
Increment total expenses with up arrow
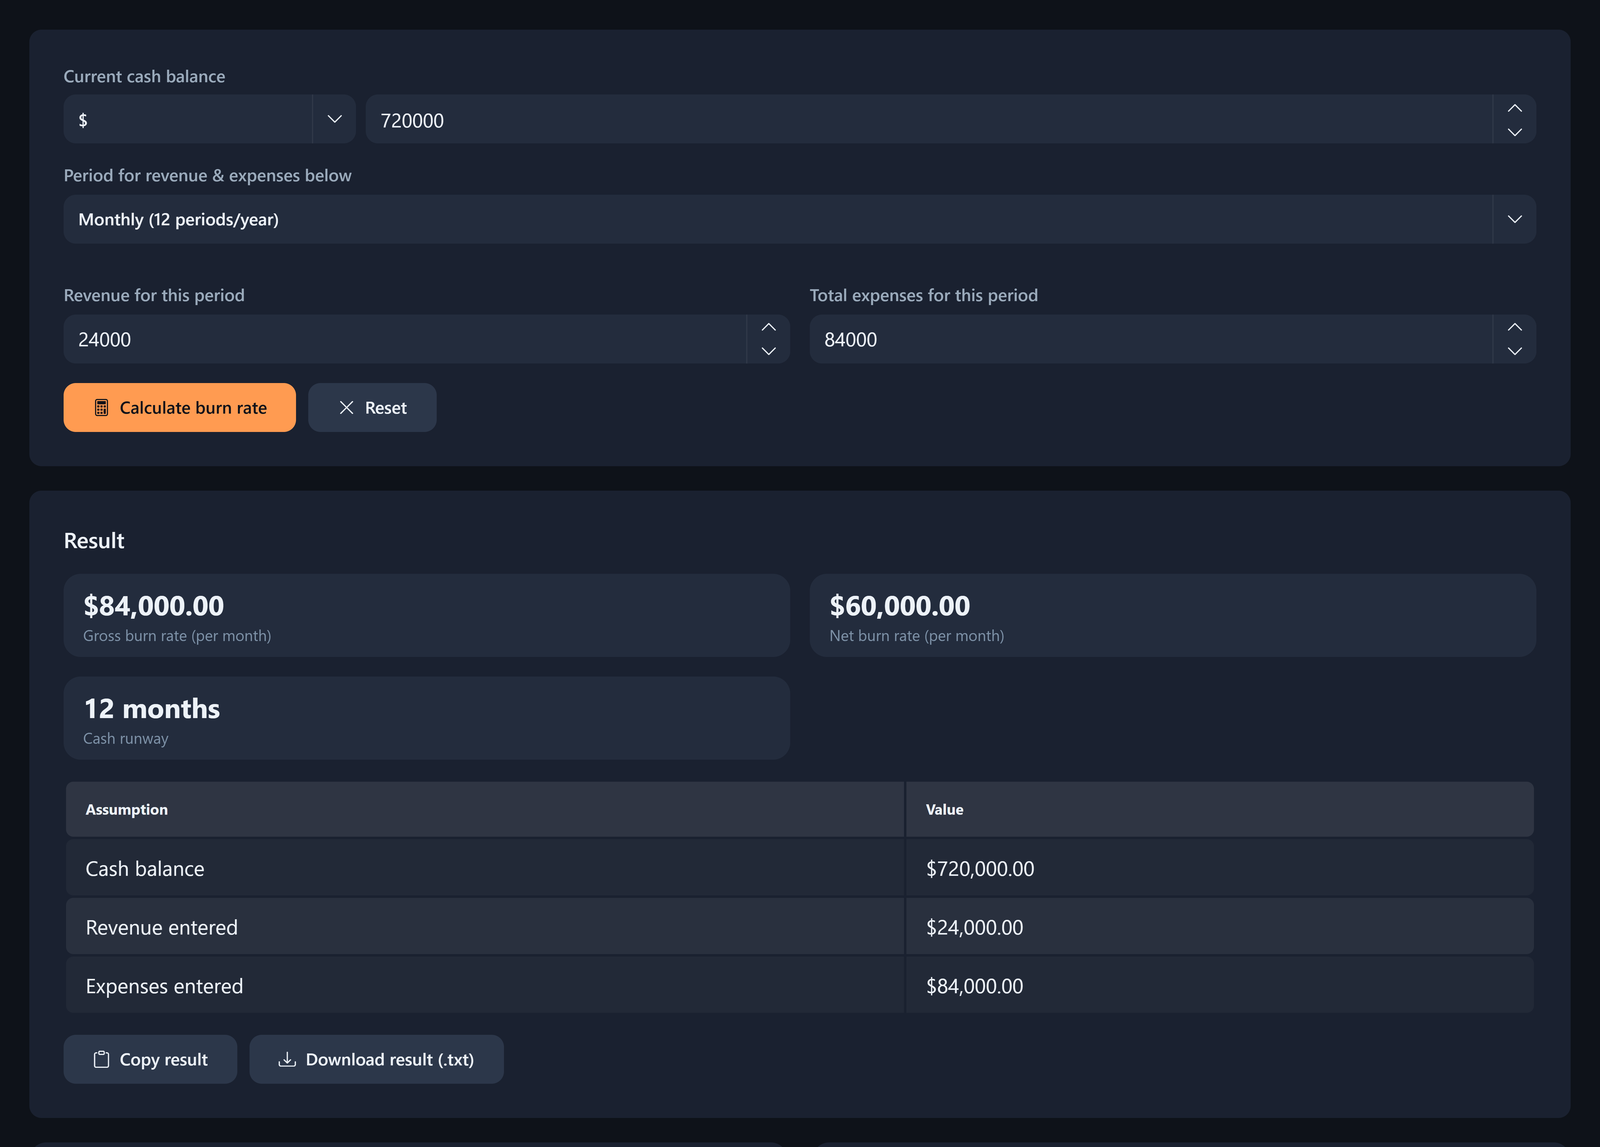click(1514, 327)
